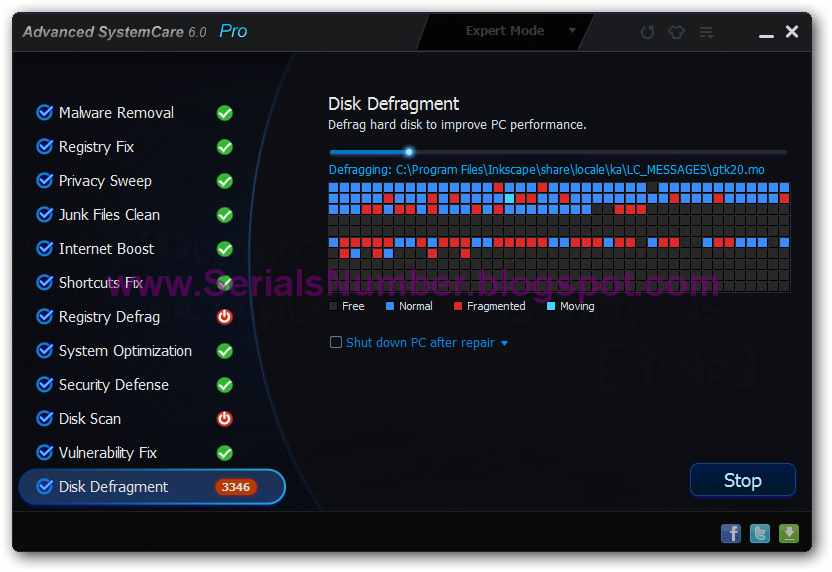Image resolution: width=832 pixels, height=572 pixels.
Task: Click the green check status next to Security Defense
Action: (x=224, y=385)
